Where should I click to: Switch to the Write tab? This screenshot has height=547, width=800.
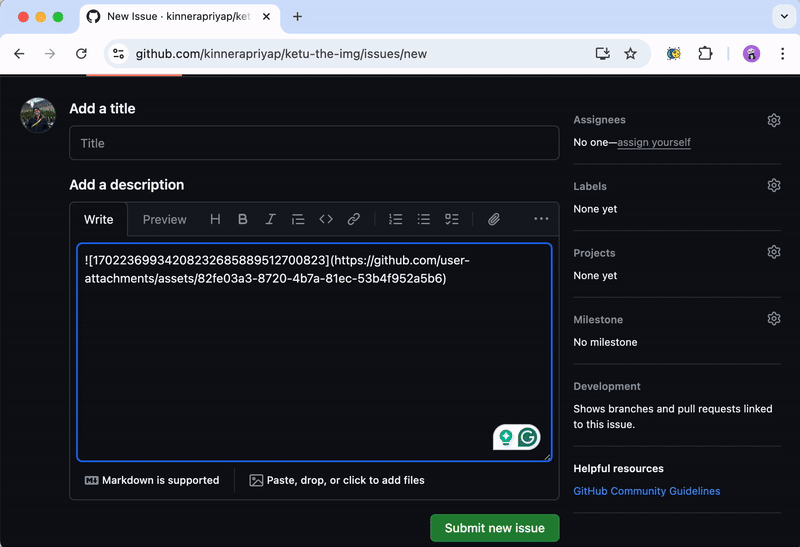point(98,219)
